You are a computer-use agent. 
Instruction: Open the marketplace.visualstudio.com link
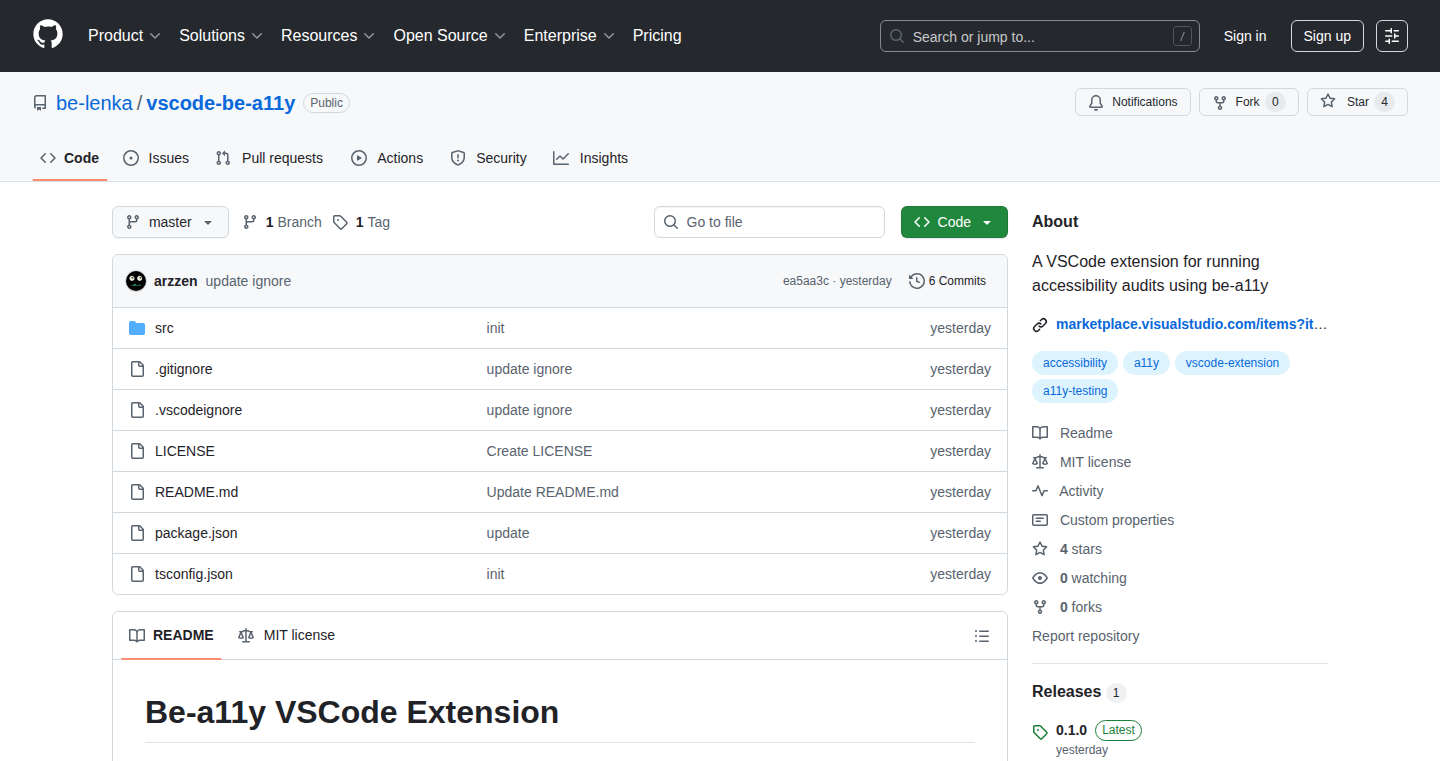coord(1191,324)
